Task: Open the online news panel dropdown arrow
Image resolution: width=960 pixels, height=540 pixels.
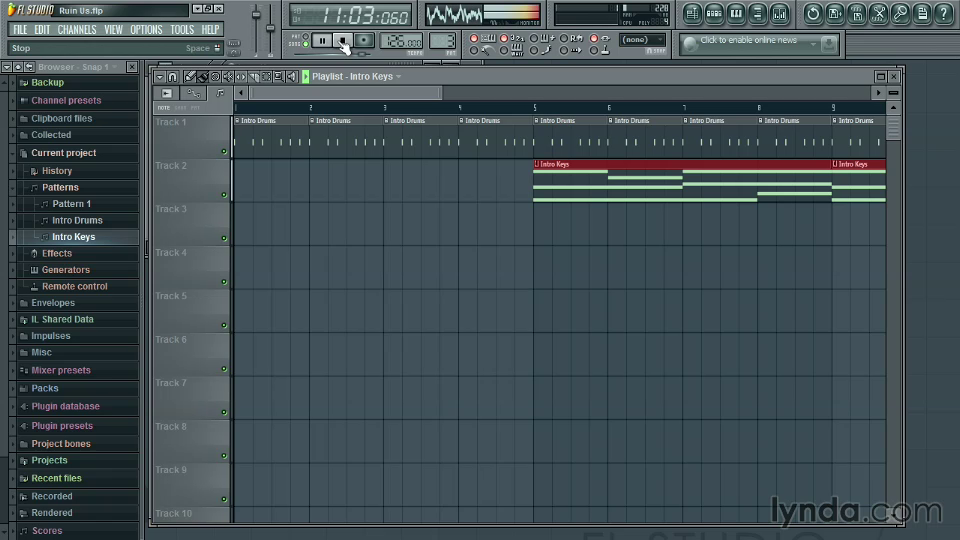Action: click(813, 43)
